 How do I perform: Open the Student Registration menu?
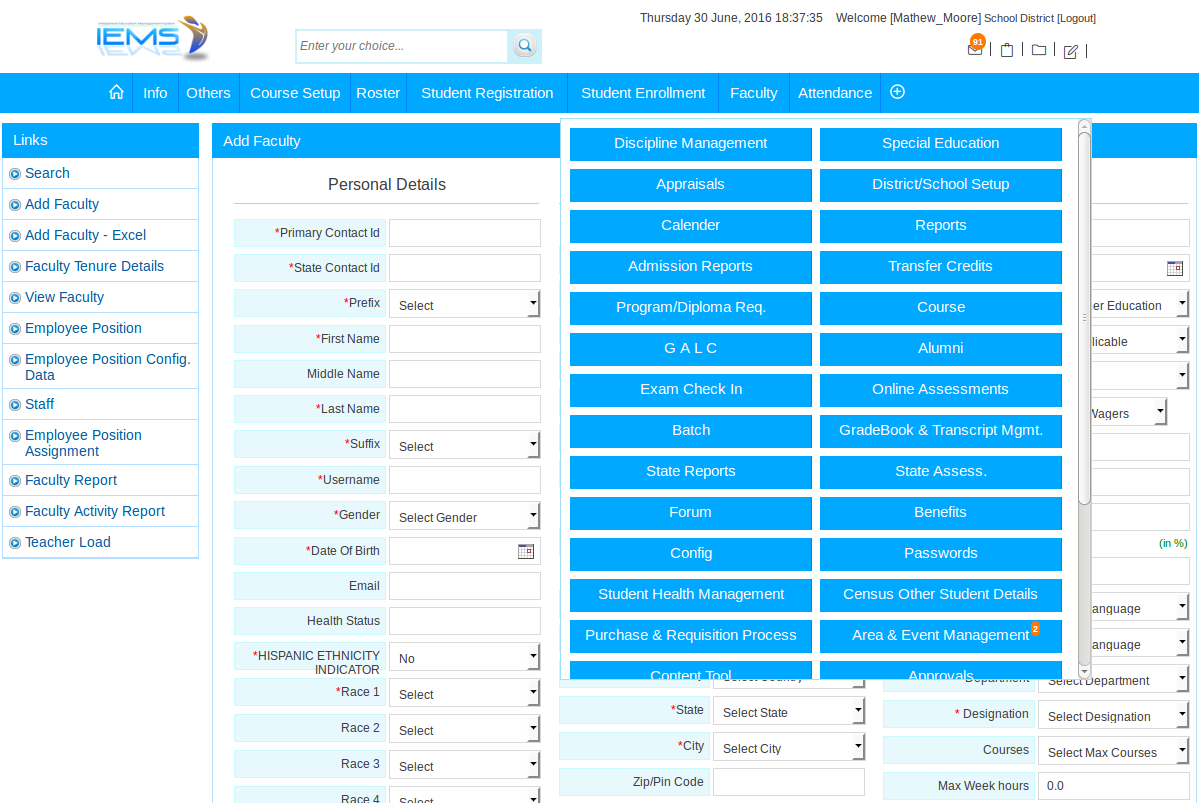coord(487,93)
